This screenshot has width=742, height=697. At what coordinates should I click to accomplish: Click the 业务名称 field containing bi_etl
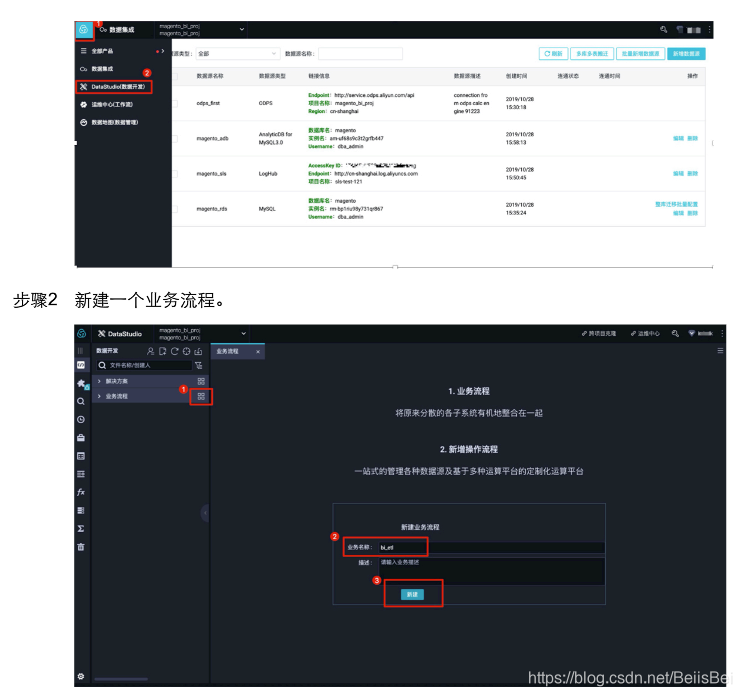point(492,547)
